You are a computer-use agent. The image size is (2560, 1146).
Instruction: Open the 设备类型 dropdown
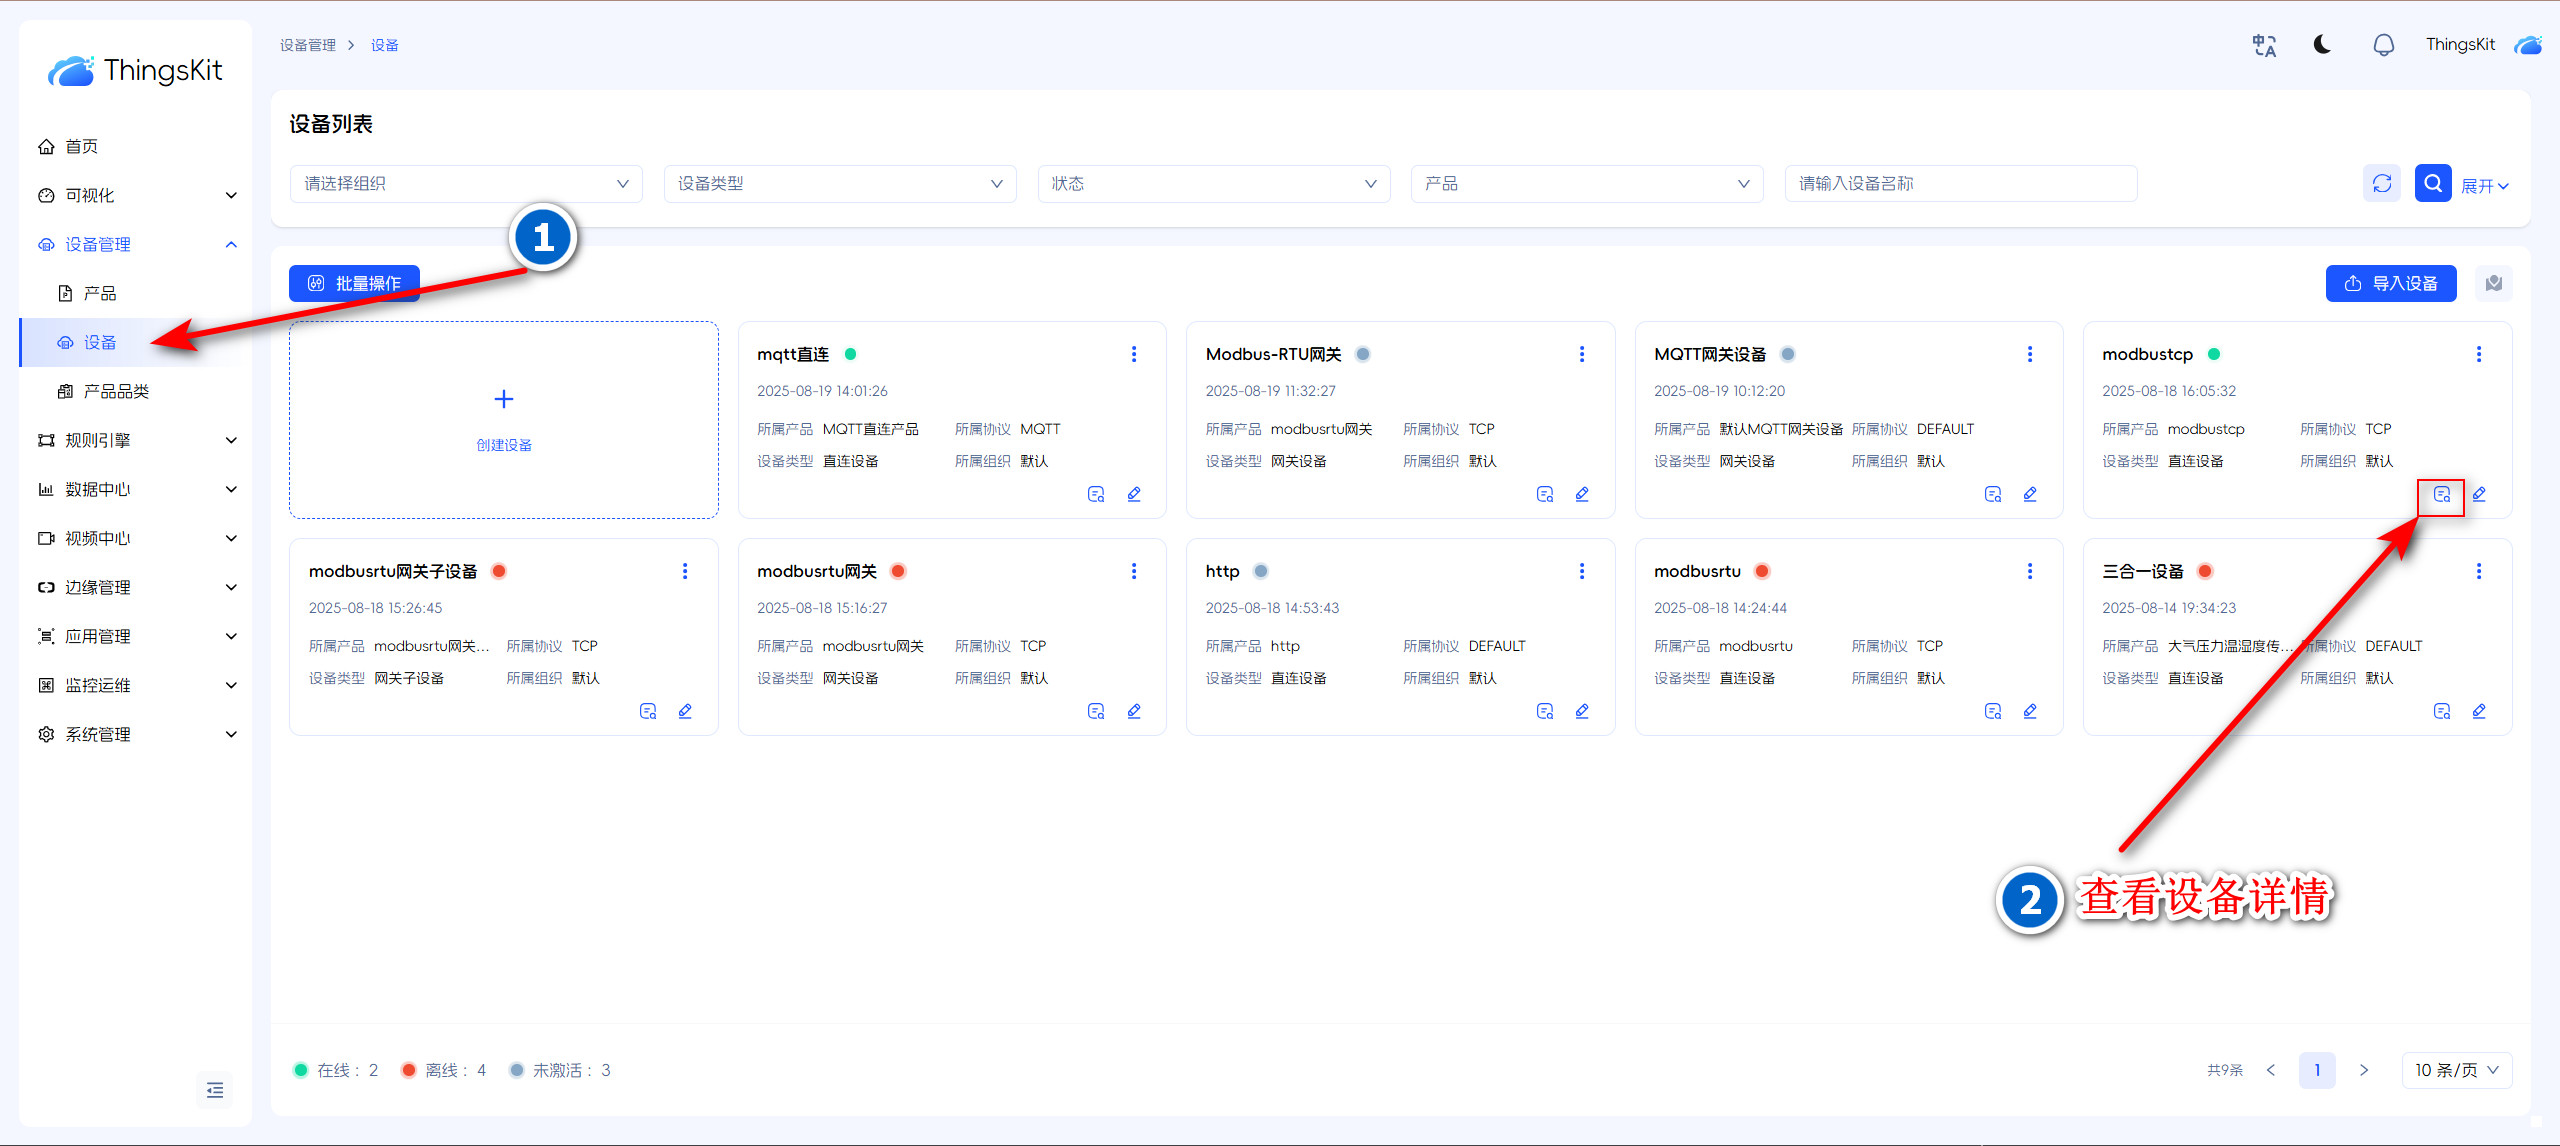point(839,184)
